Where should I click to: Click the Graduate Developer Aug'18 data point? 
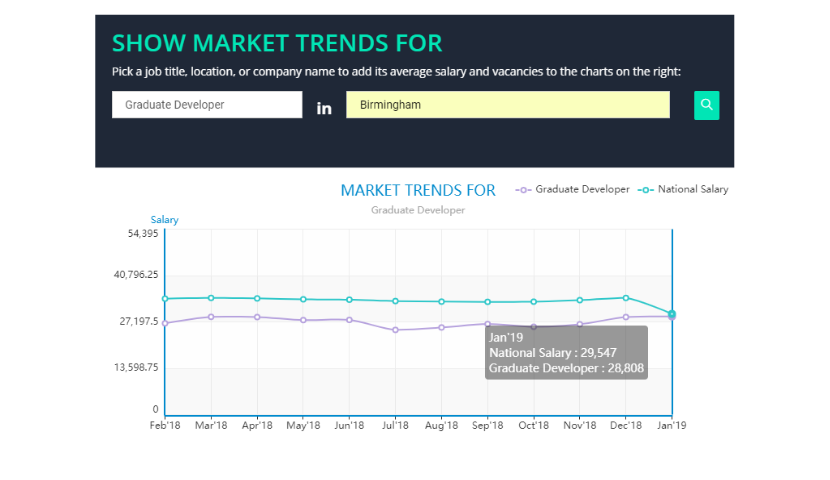coord(441,328)
